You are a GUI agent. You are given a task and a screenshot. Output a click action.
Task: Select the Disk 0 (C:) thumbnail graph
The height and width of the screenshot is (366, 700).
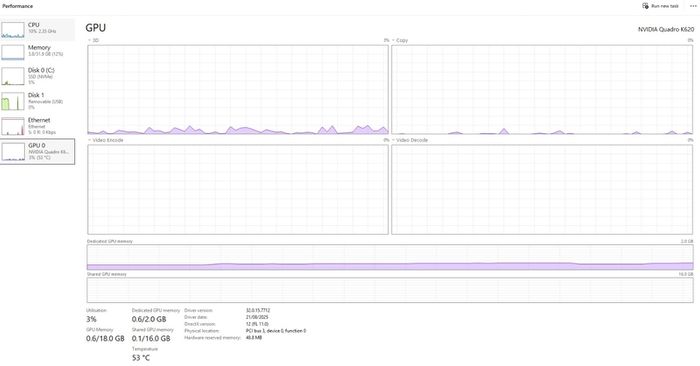pyautogui.click(x=12, y=76)
